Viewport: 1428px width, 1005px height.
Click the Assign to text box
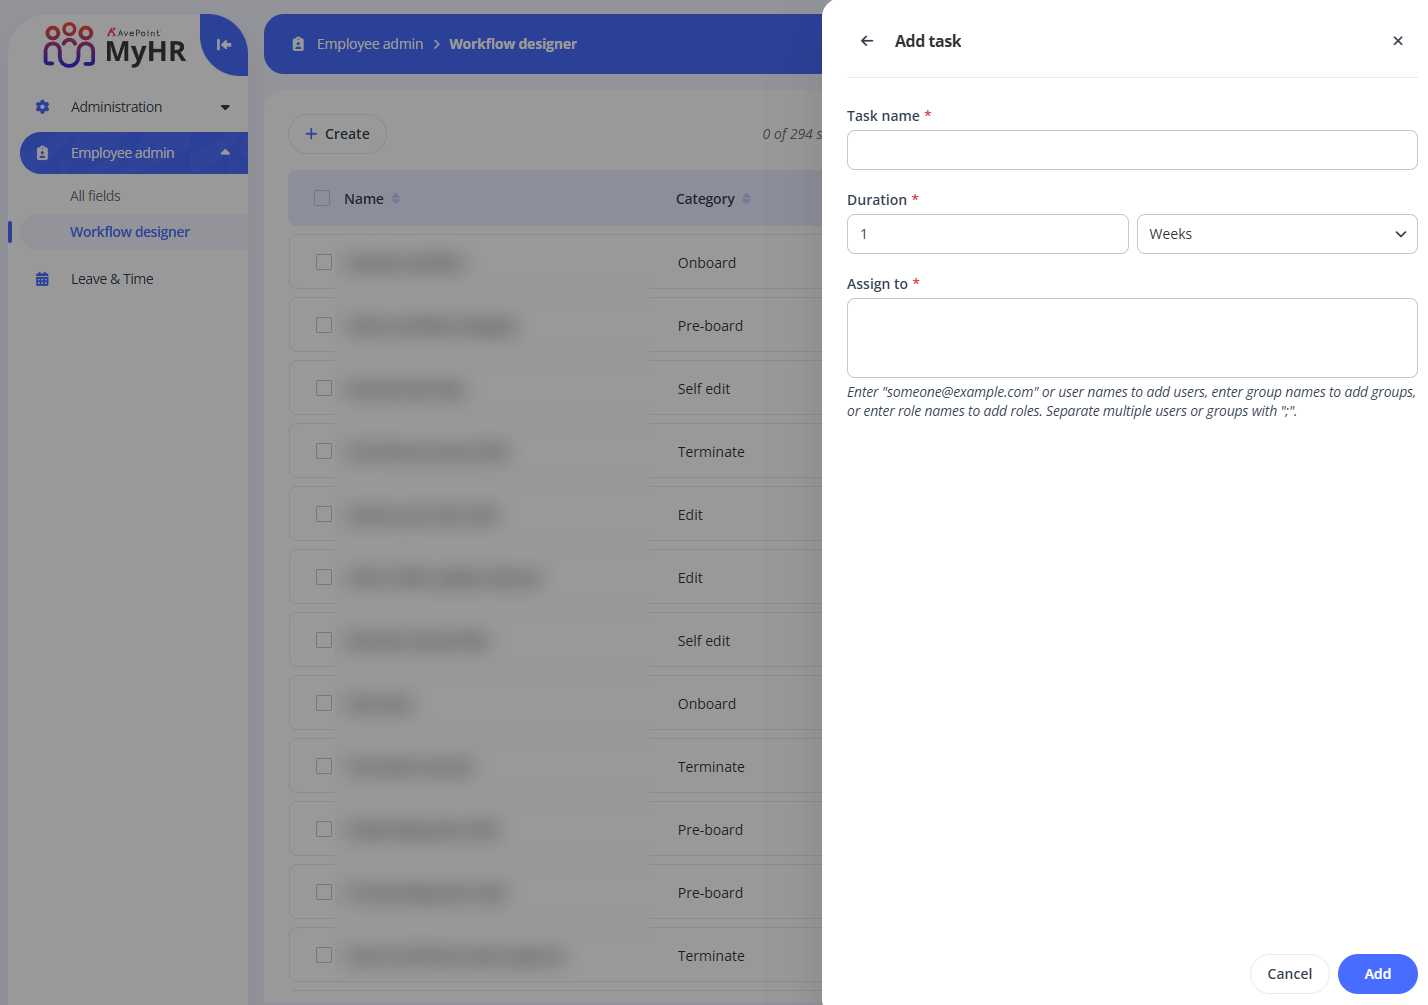1132,338
